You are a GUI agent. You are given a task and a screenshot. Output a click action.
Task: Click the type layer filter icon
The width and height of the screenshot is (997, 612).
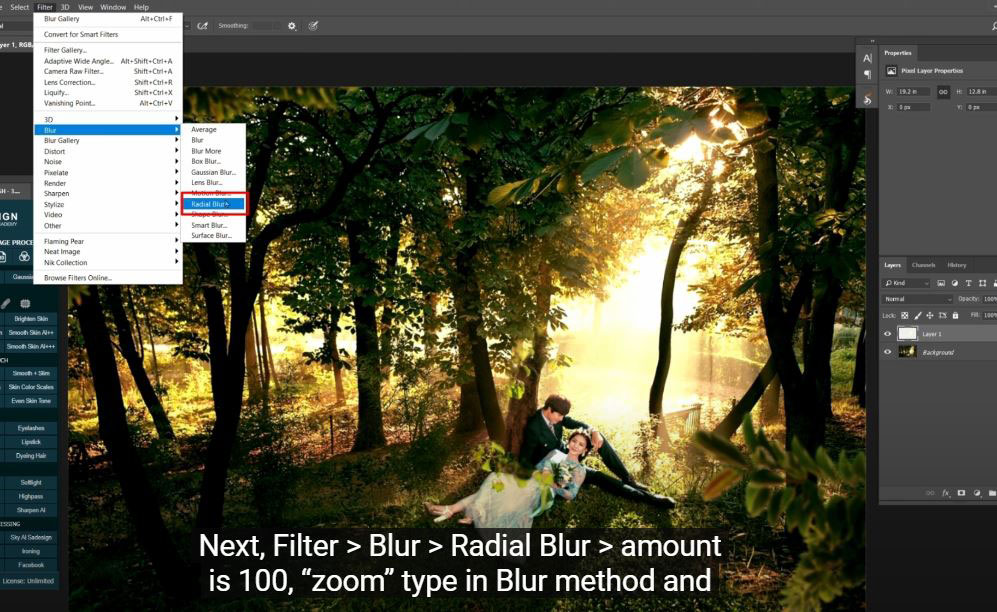click(x=968, y=284)
